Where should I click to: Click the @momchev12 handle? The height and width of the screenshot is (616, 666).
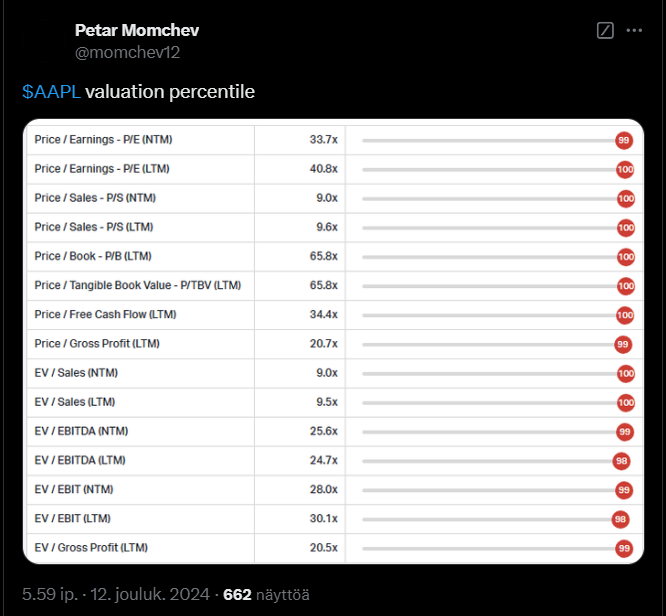(127, 52)
